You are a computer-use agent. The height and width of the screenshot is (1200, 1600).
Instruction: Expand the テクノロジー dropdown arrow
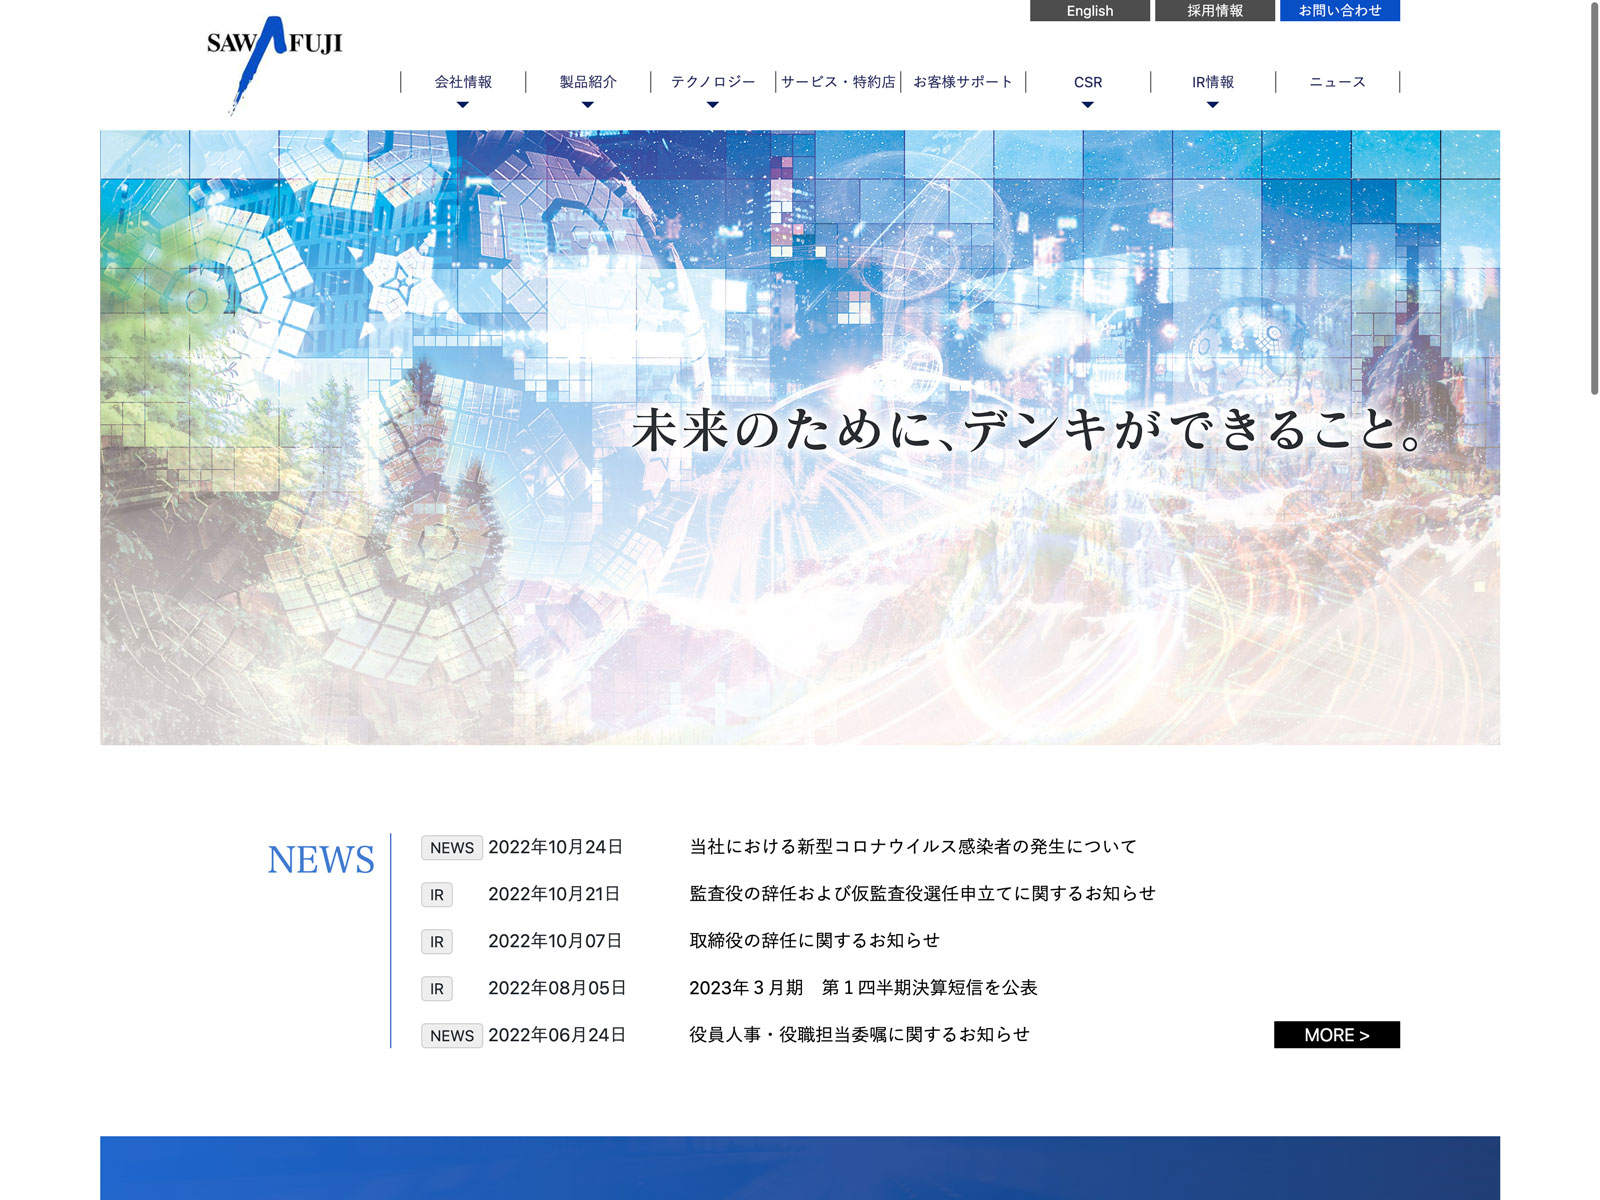[x=712, y=105]
